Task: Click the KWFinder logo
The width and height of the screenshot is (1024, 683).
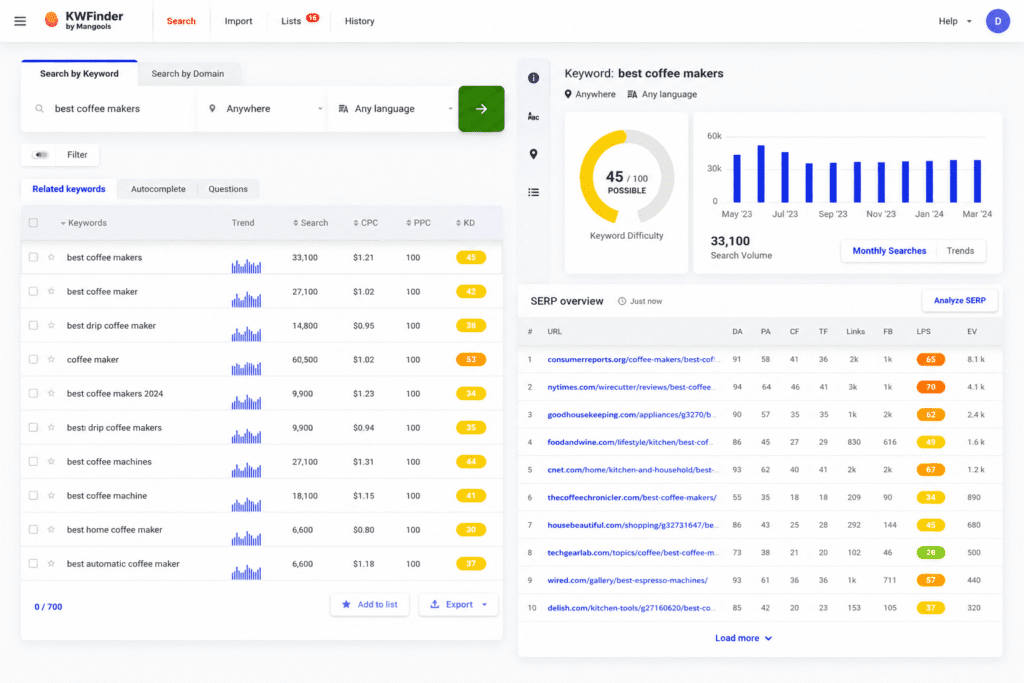Action: click(84, 21)
